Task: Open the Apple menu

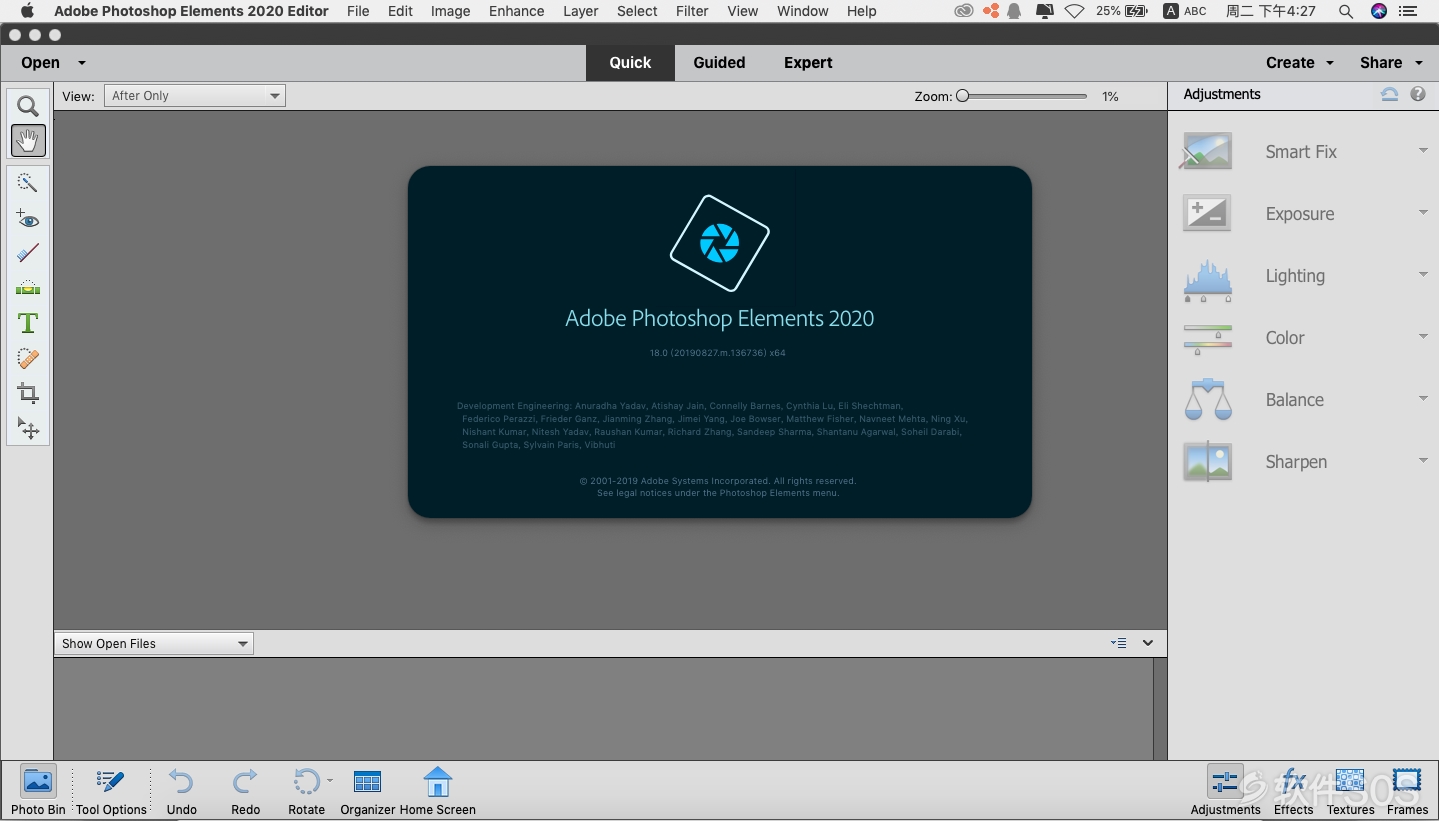Action: point(27,11)
